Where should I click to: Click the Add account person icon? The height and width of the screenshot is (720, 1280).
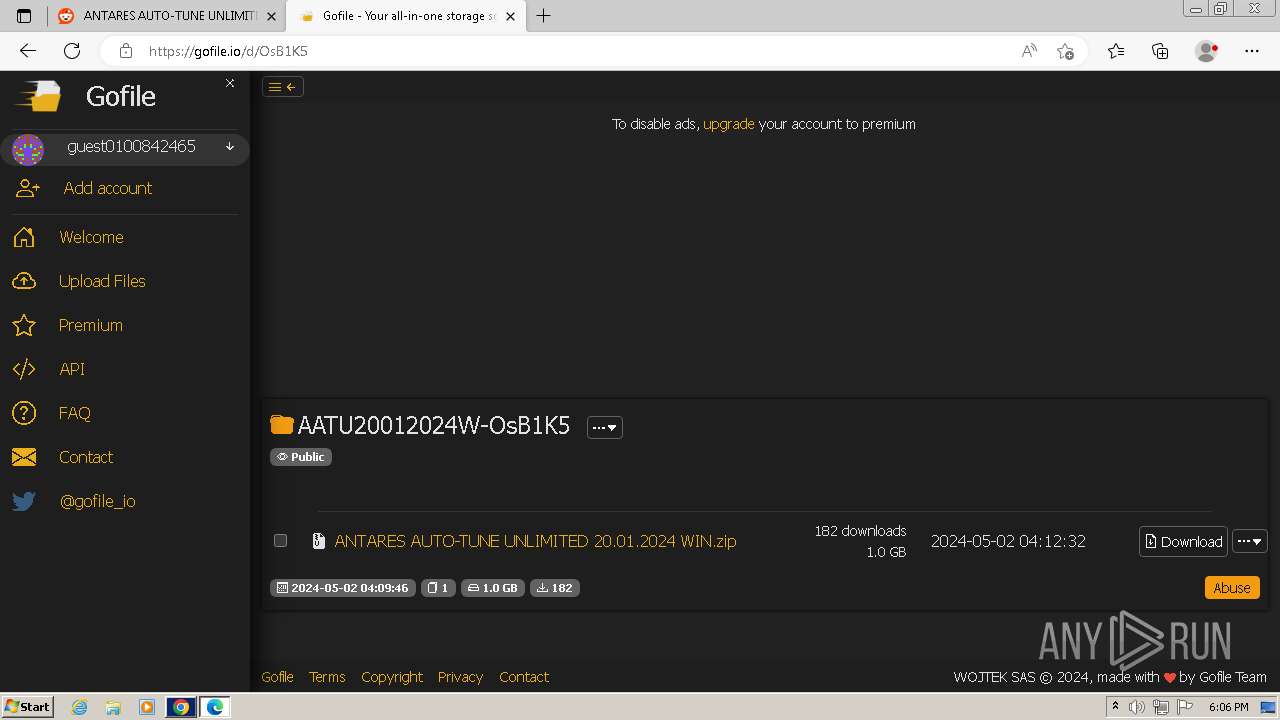[x=28, y=188]
